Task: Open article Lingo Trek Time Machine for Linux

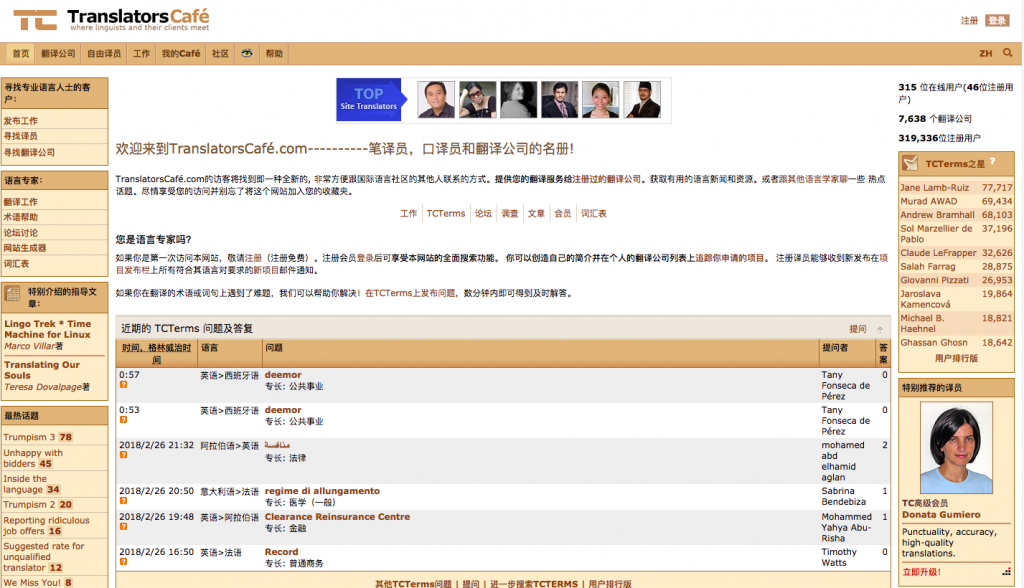Action: [48, 329]
